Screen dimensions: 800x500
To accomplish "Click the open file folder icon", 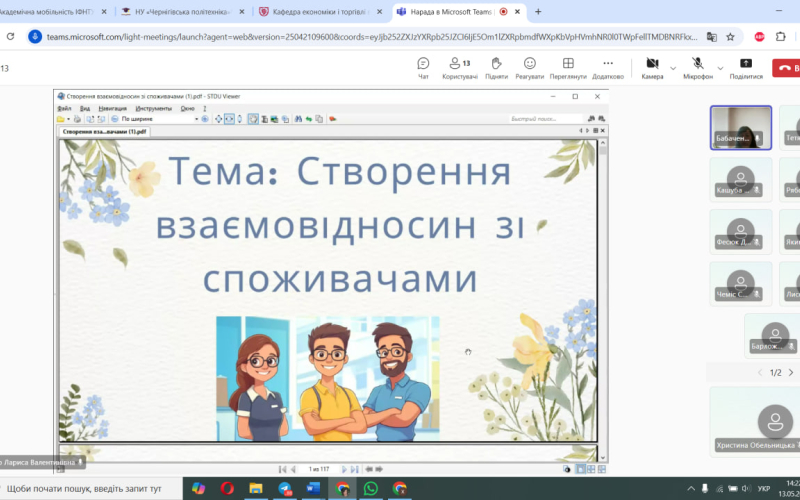I will point(61,119).
